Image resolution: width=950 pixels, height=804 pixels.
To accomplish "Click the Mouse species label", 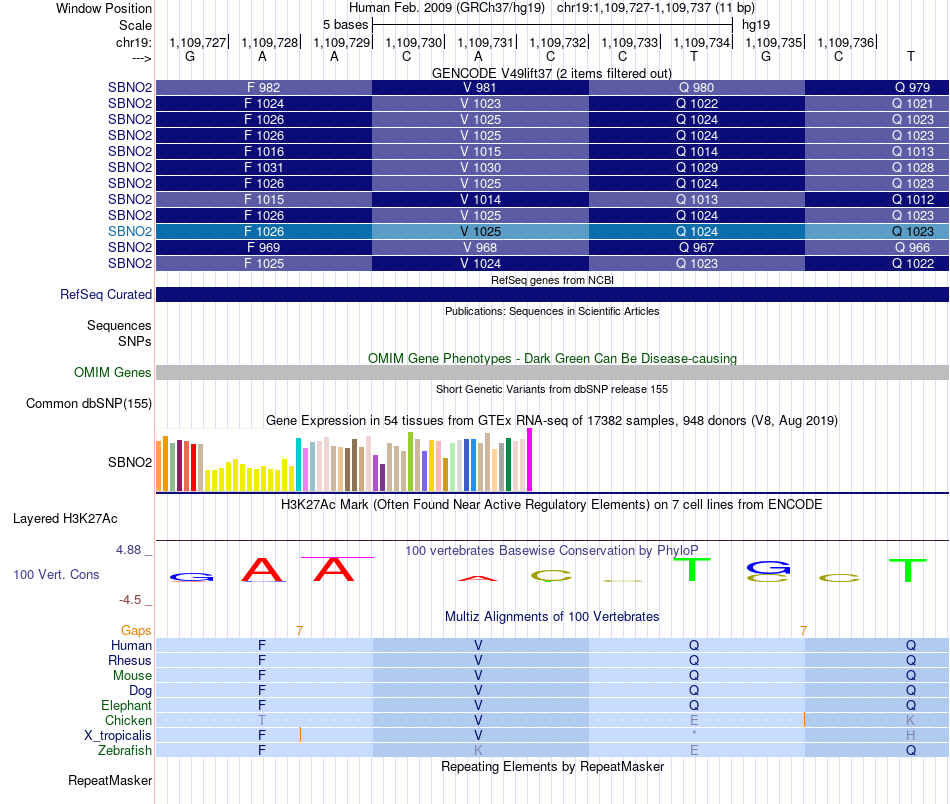I will click(x=132, y=676).
